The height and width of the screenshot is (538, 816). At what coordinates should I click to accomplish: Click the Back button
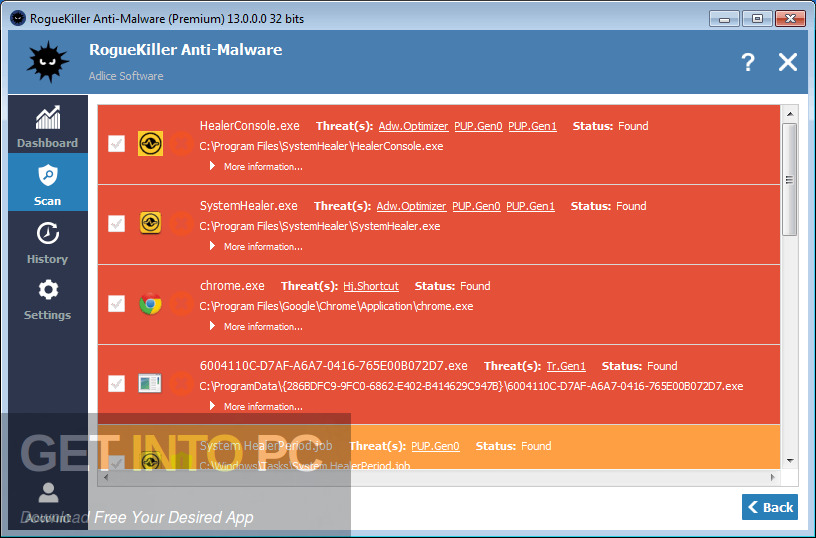pos(770,507)
